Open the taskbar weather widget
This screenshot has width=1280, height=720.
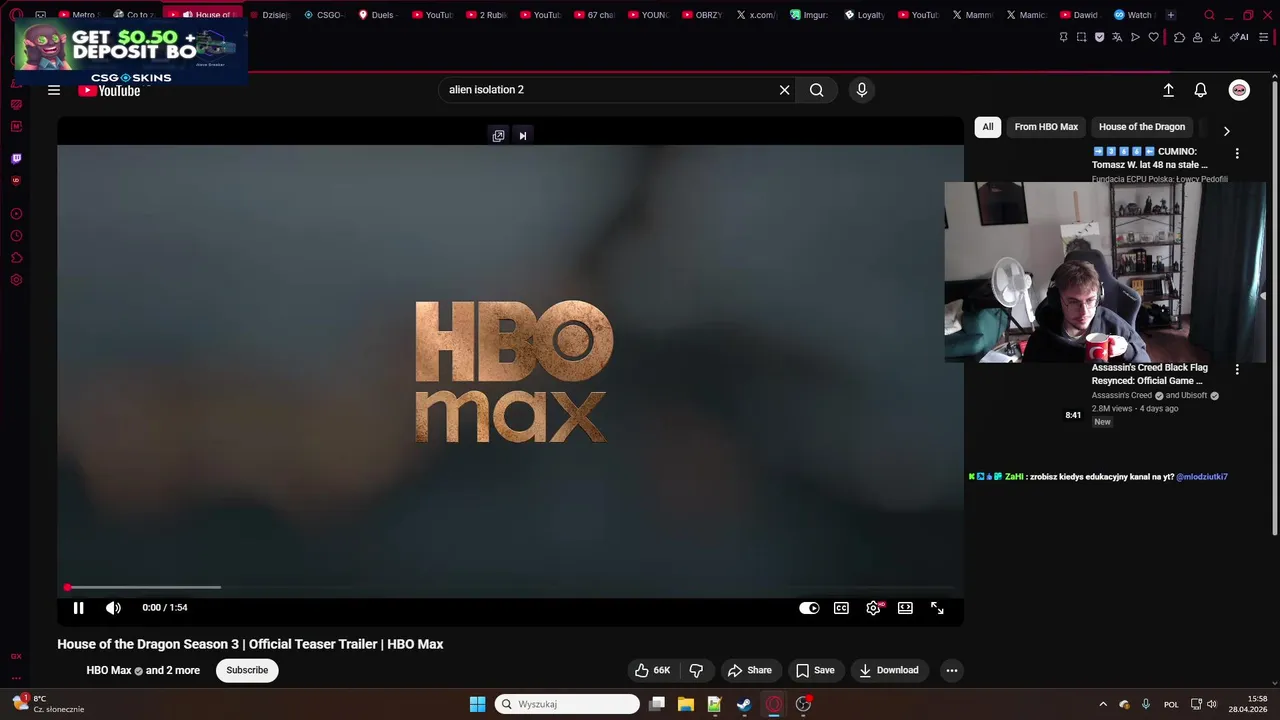(48, 704)
